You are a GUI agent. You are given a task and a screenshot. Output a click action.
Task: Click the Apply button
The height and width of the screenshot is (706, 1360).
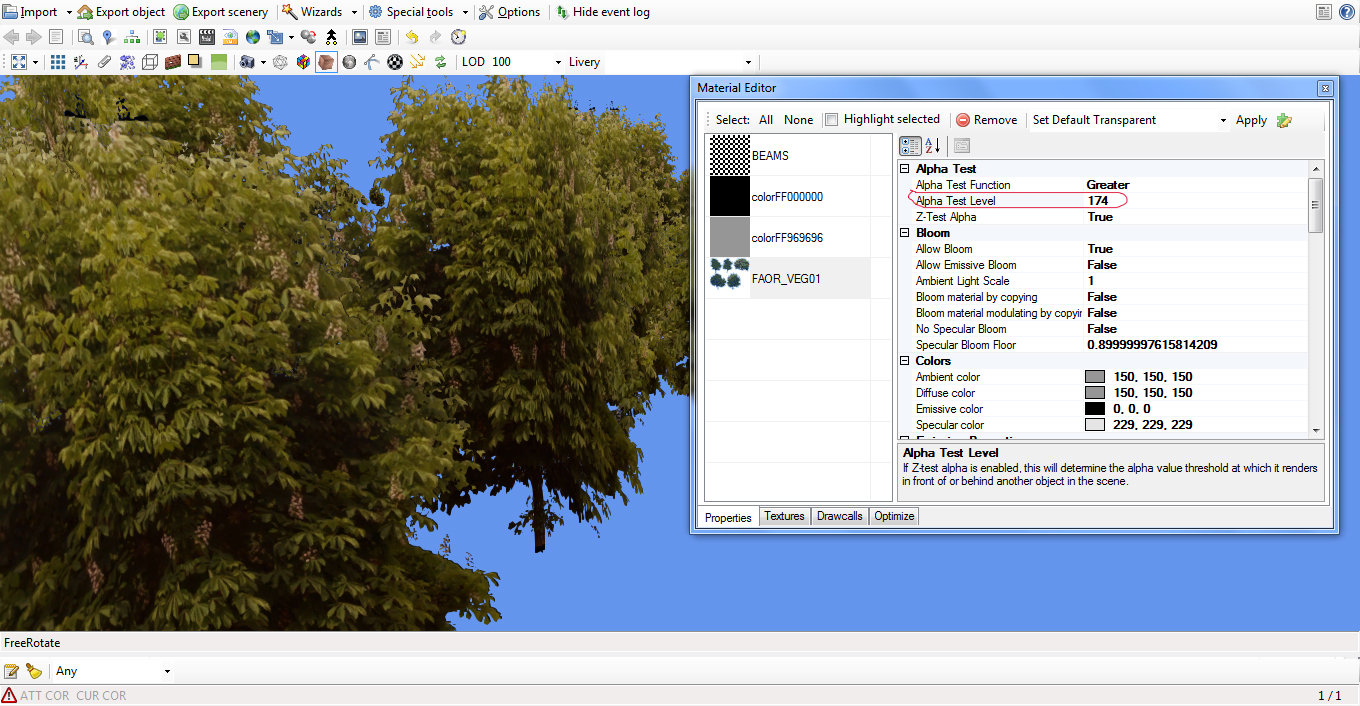[x=1251, y=120]
